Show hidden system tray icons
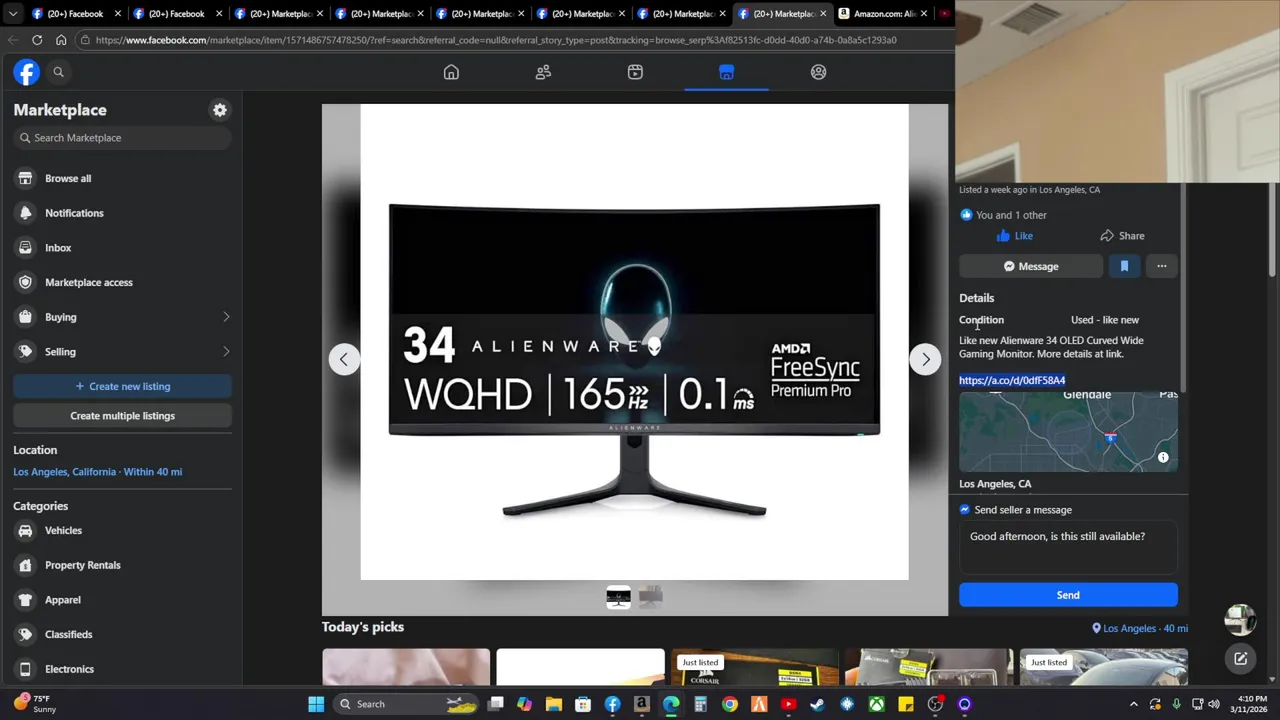1280x720 pixels. [1134, 704]
